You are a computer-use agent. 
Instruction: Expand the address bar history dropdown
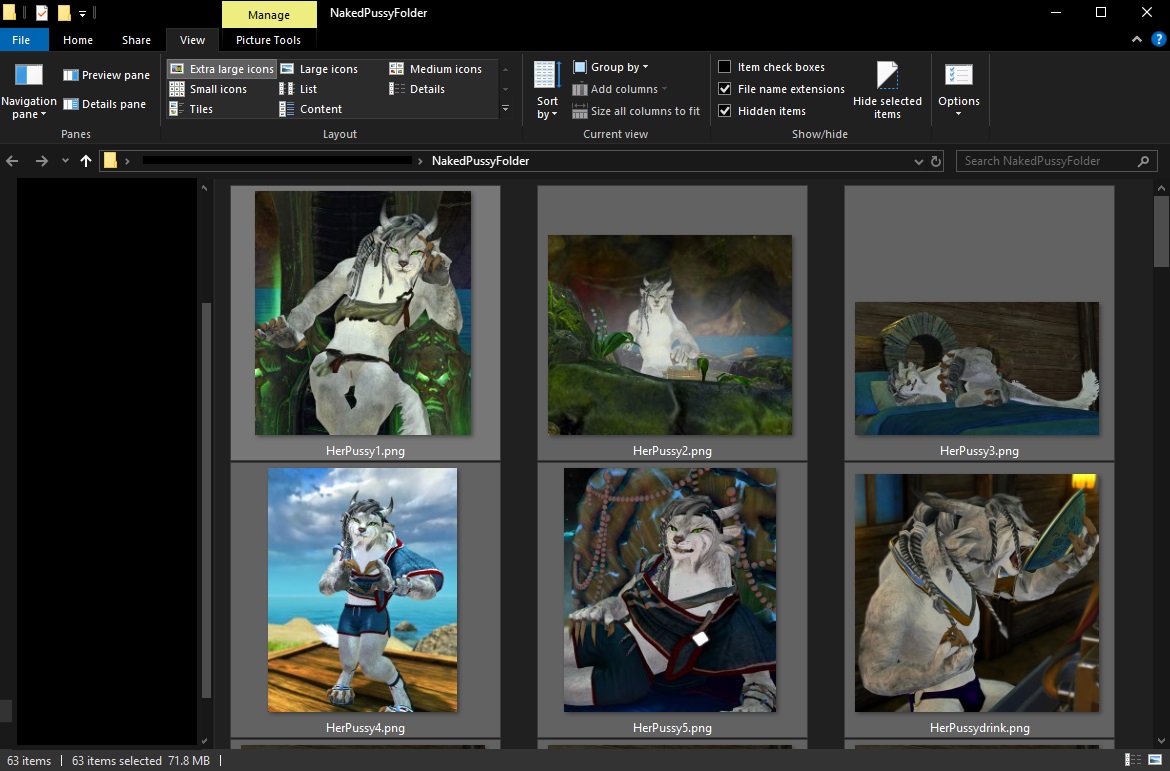919,161
